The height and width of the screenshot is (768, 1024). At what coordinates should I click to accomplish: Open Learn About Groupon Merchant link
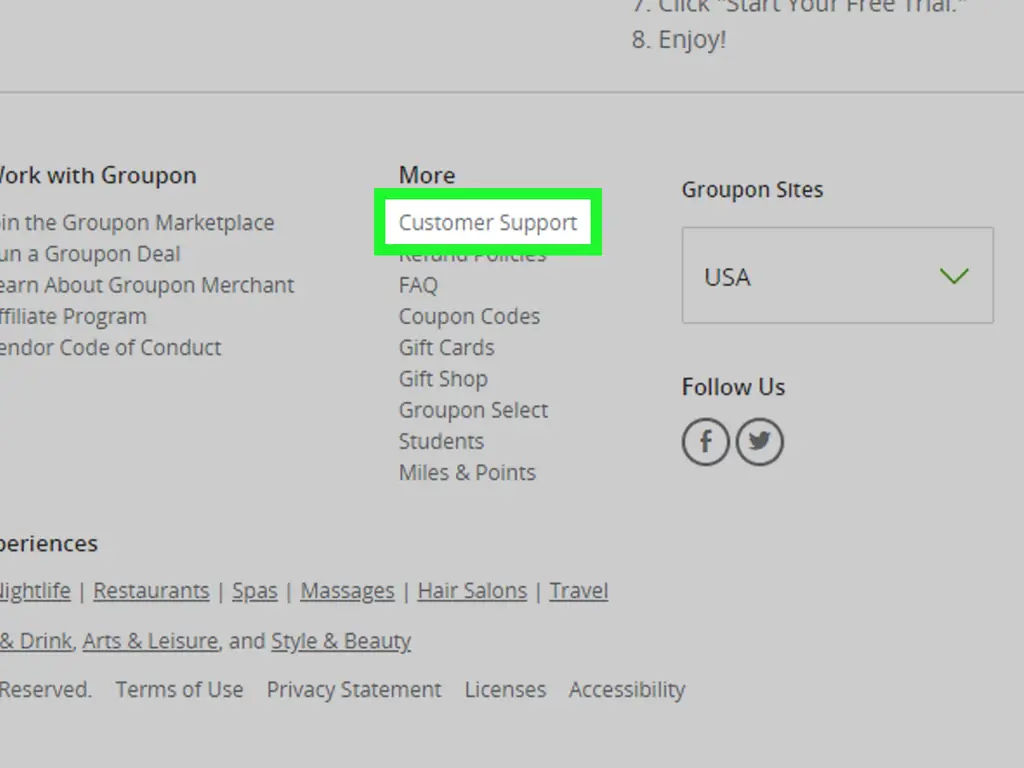click(x=147, y=285)
